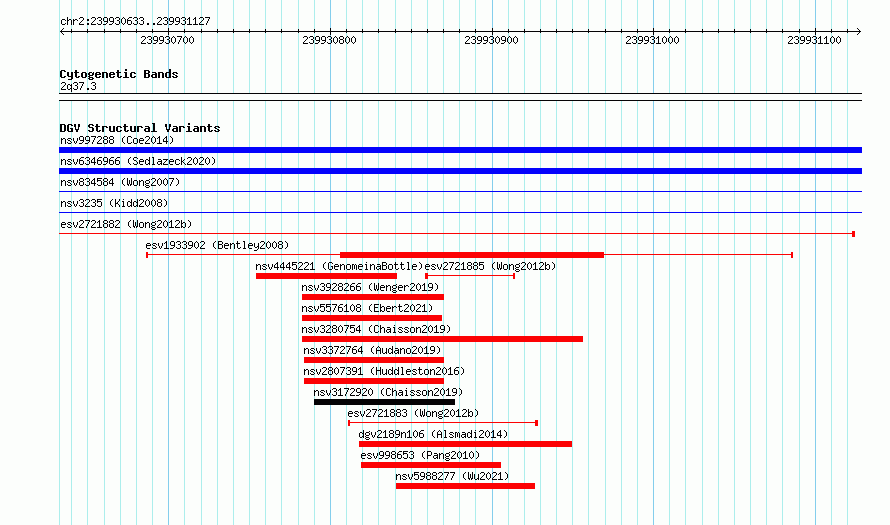Screen dimensions: 890x525
Task: Select the thick red bar of esv1933902
Action: [472, 255]
